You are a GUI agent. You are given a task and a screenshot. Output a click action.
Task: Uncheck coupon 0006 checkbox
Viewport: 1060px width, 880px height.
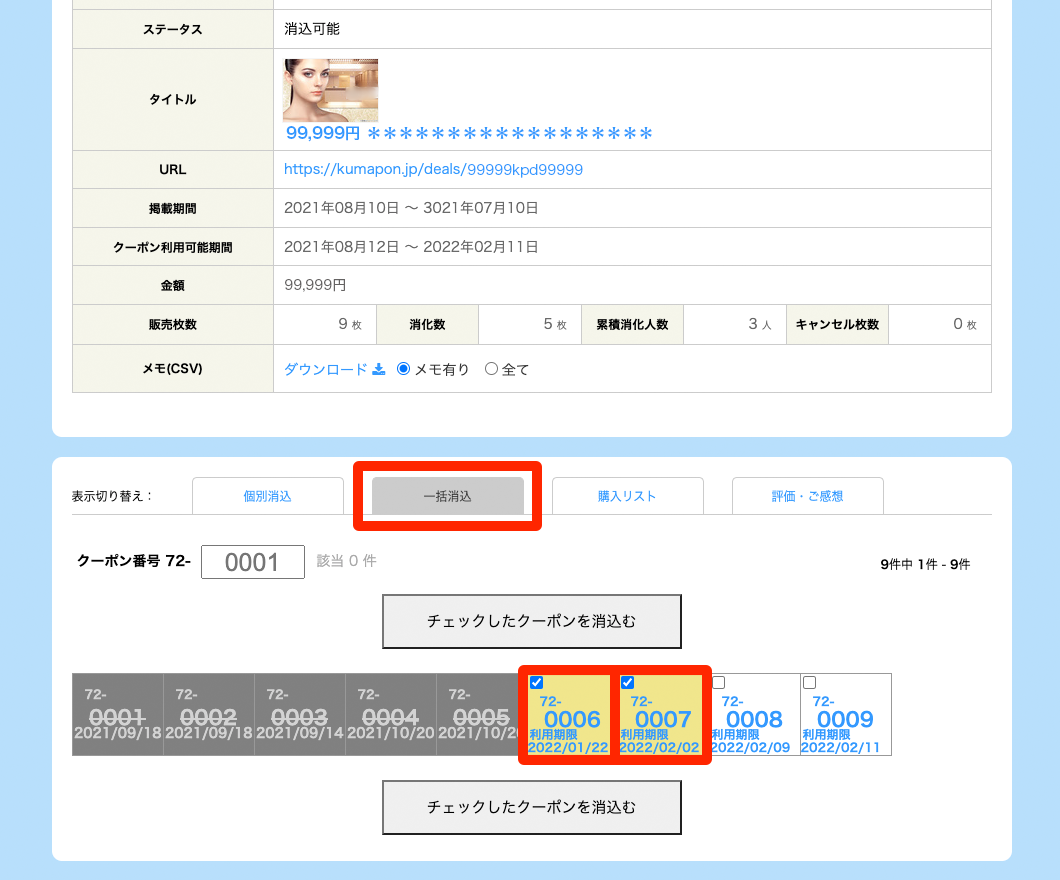(537, 682)
